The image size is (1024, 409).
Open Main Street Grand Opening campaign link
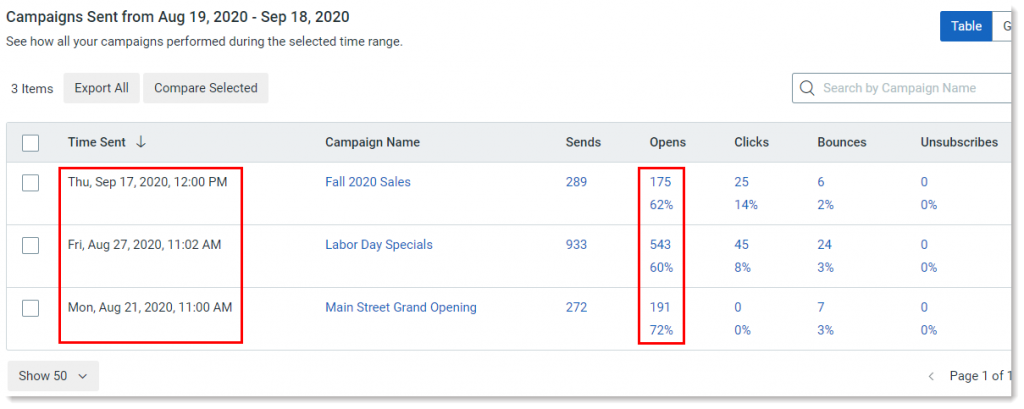coord(401,307)
